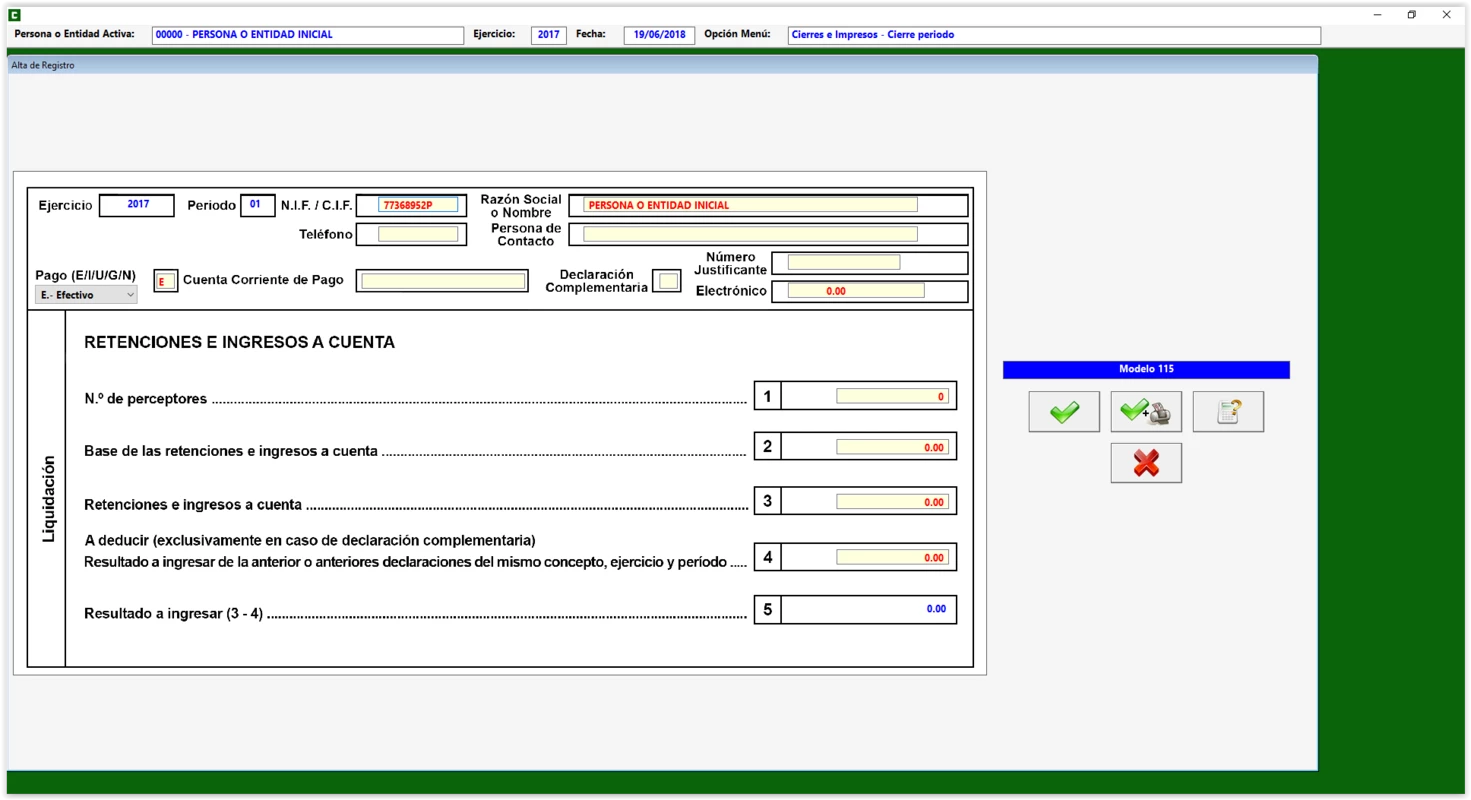Click the 'RETENCIONES E INGRESOS A CUENTA' heading
1471x800 pixels.
[x=239, y=342]
